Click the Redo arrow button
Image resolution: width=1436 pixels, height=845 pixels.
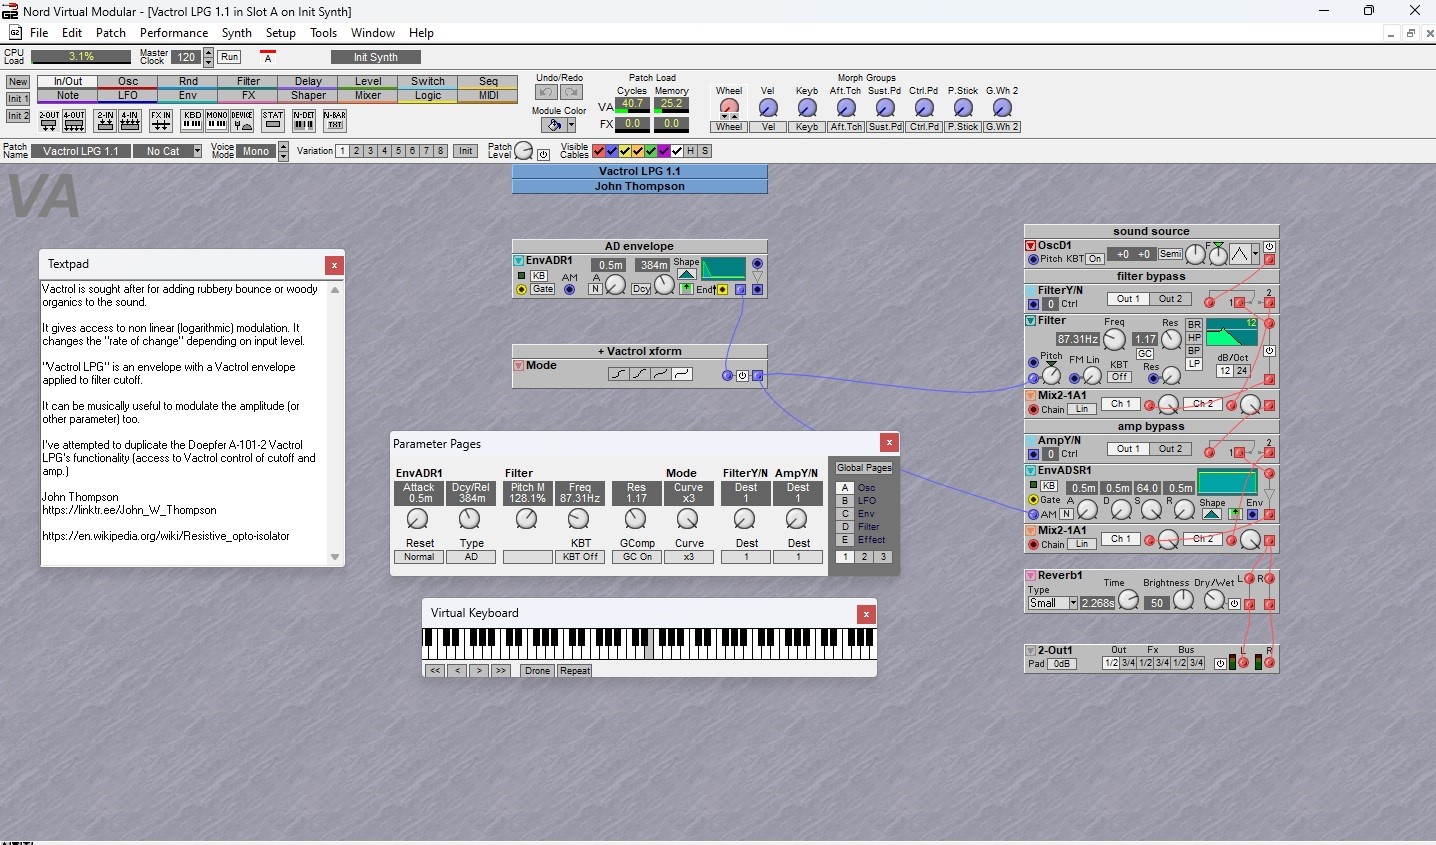click(x=571, y=92)
